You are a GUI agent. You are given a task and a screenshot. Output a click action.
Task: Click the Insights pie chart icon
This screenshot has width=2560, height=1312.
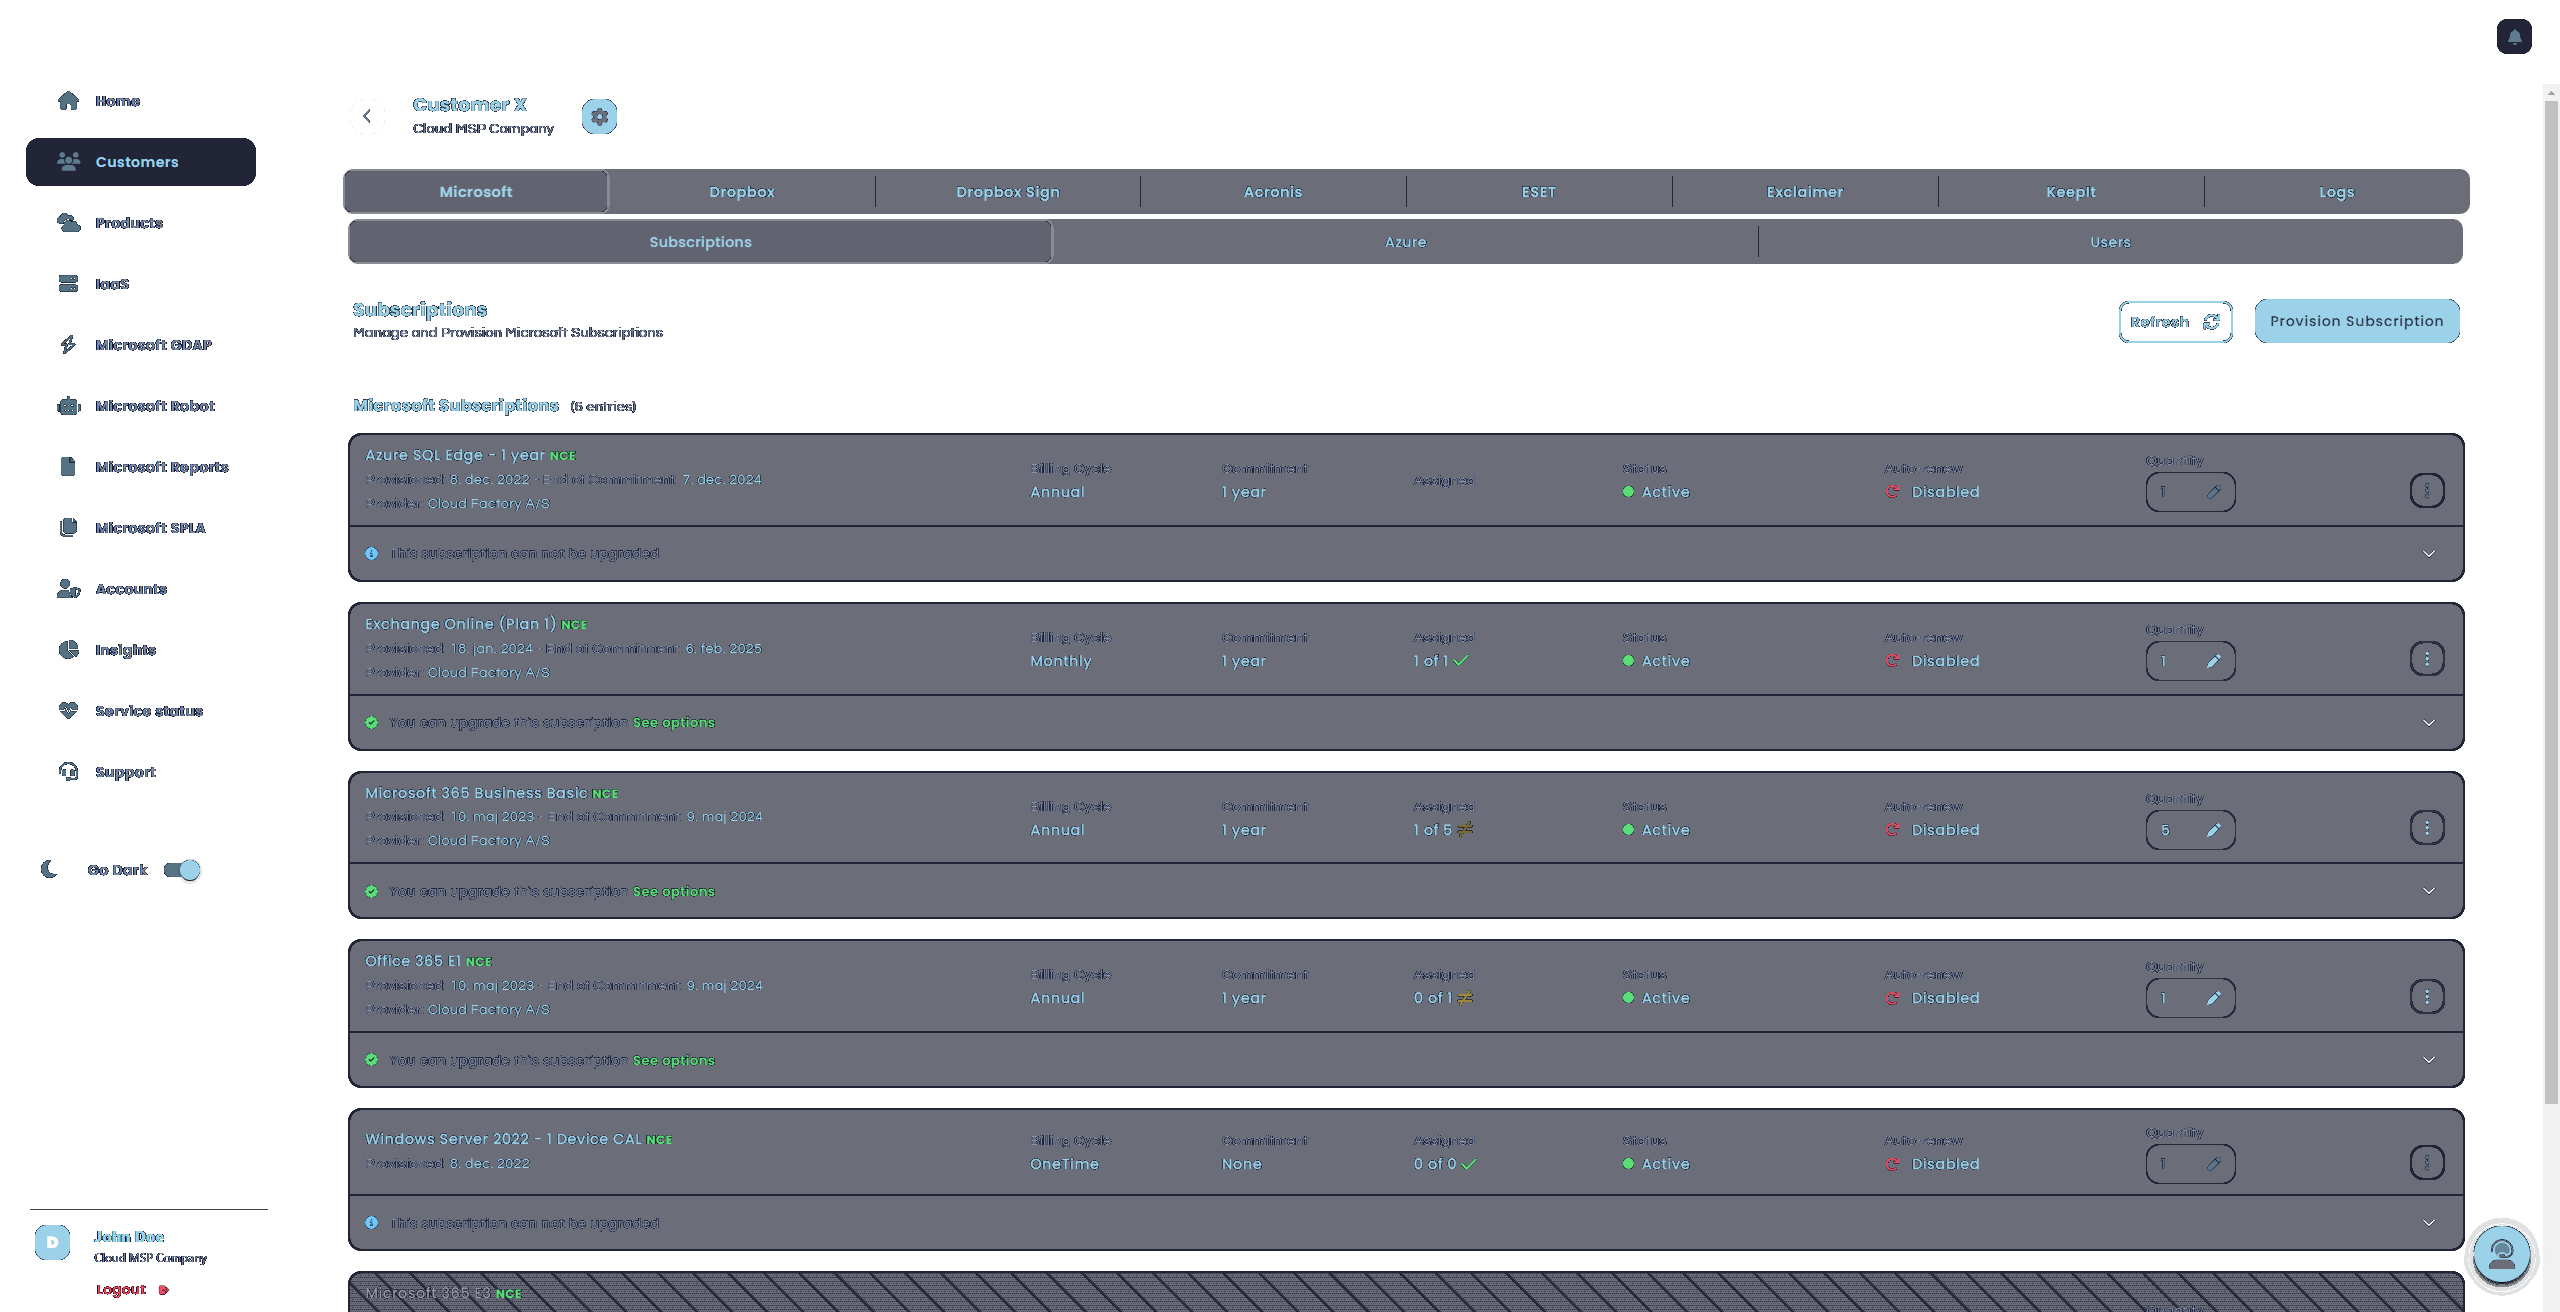click(x=68, y=650)
